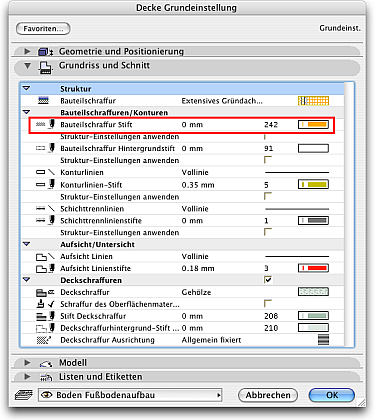375x420 pixels.
Task: Collapse the Bauteilschraffuren/Konturen group
Action: click(26, 112)
